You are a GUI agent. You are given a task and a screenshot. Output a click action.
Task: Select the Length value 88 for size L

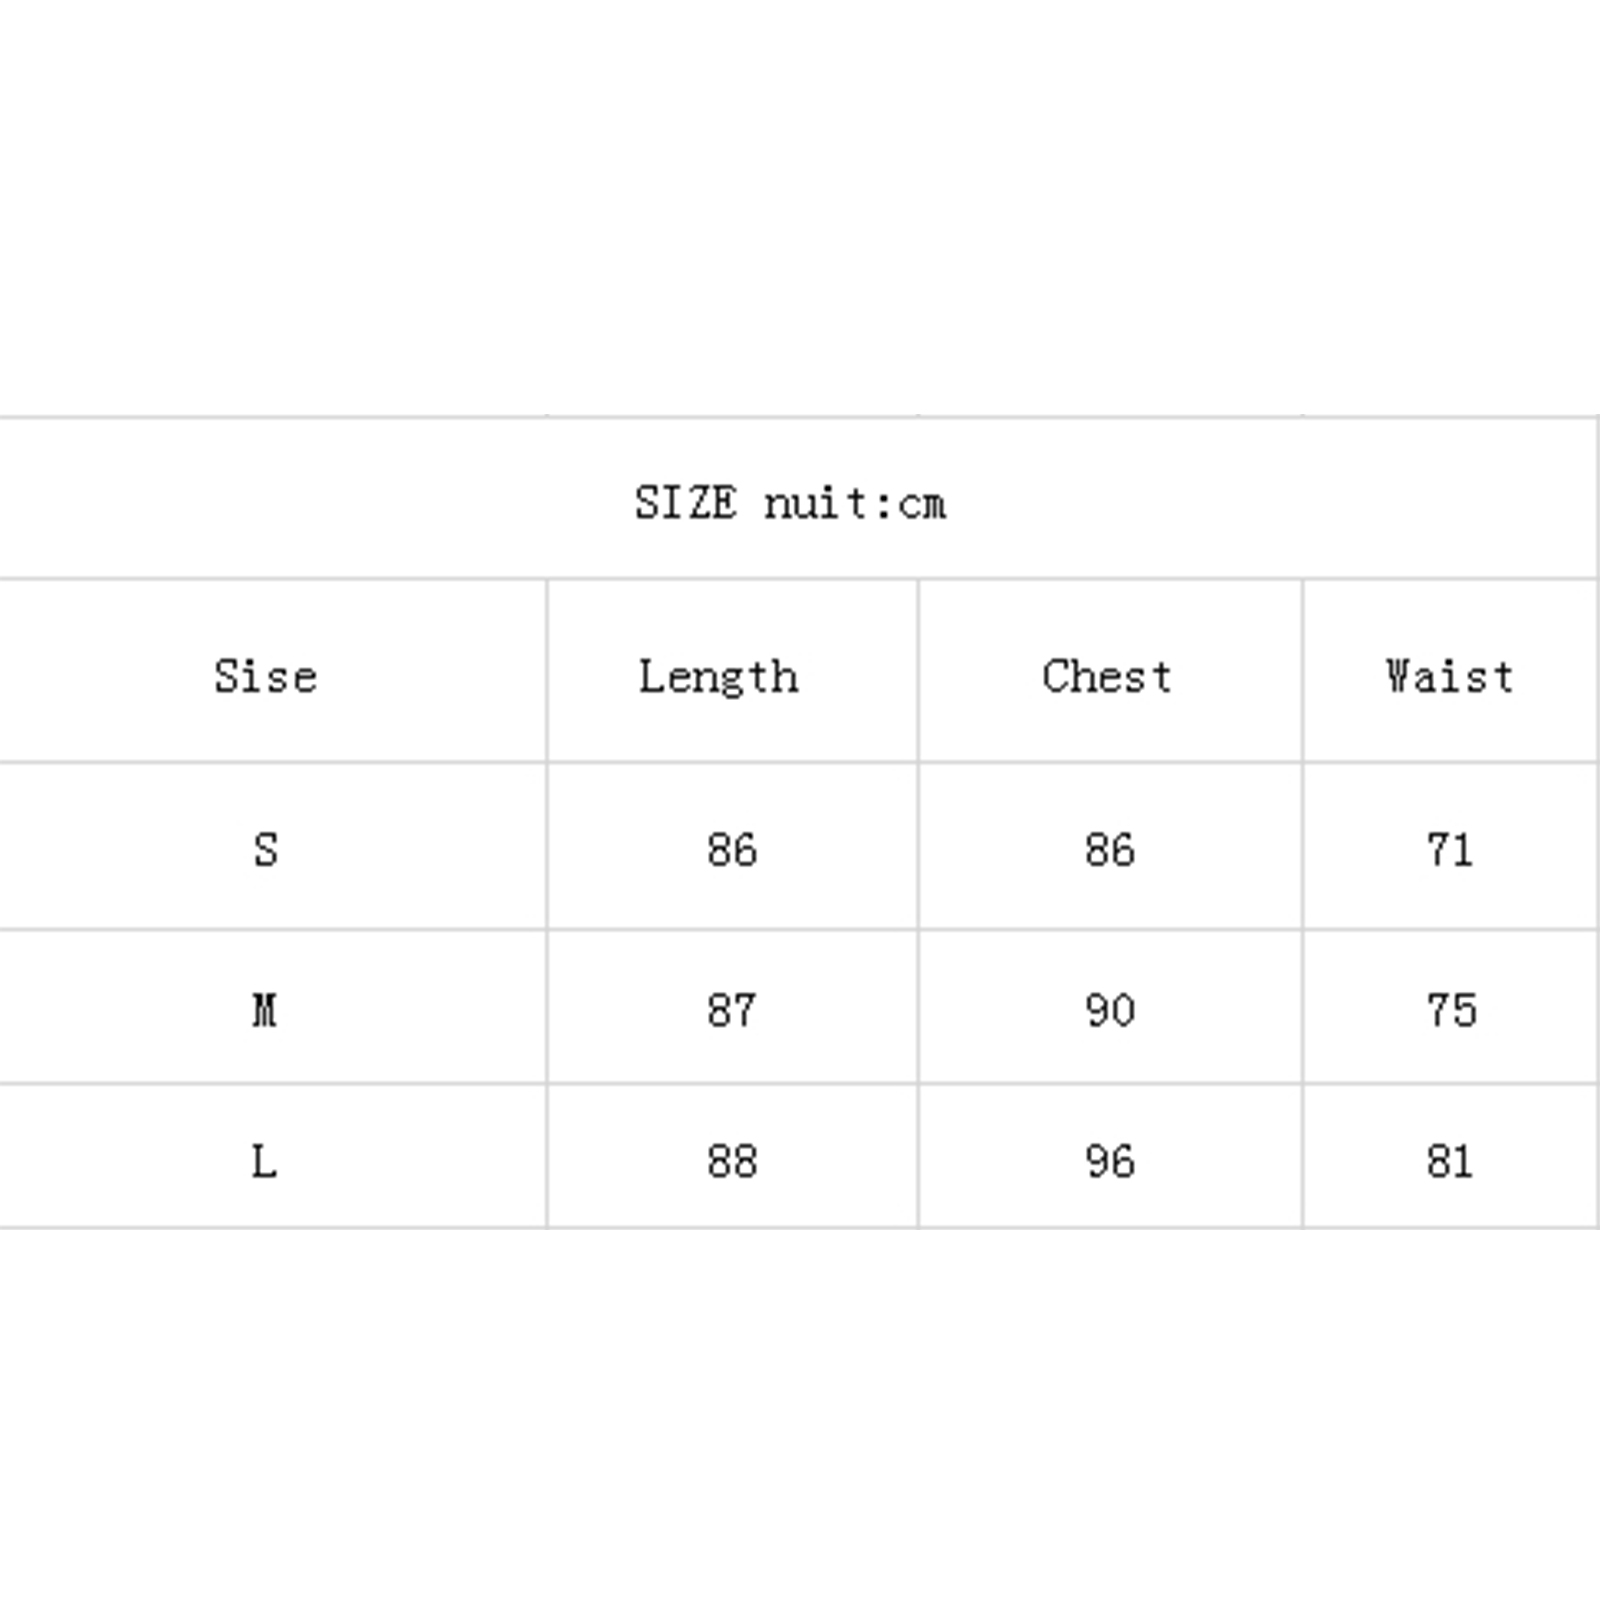tap(732, 1161)
